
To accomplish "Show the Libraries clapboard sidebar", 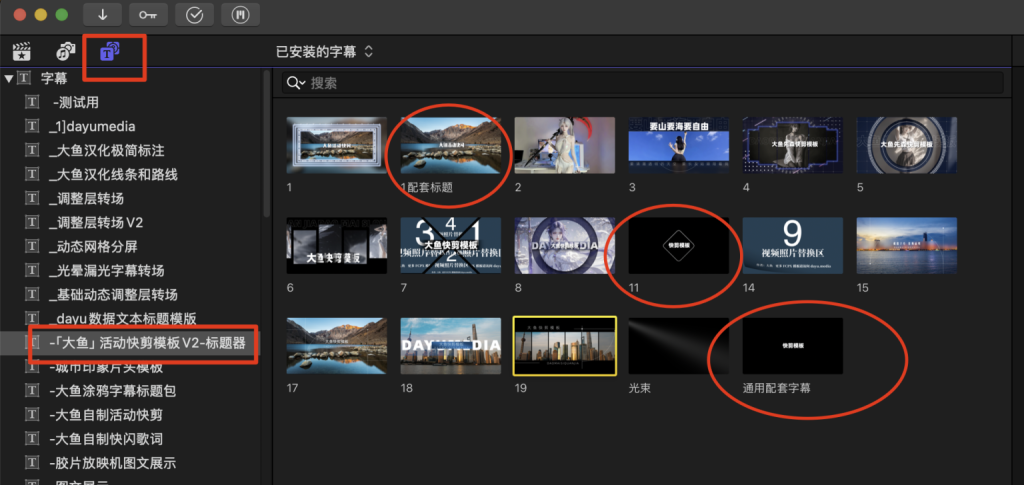I will [x=22, y=51].
